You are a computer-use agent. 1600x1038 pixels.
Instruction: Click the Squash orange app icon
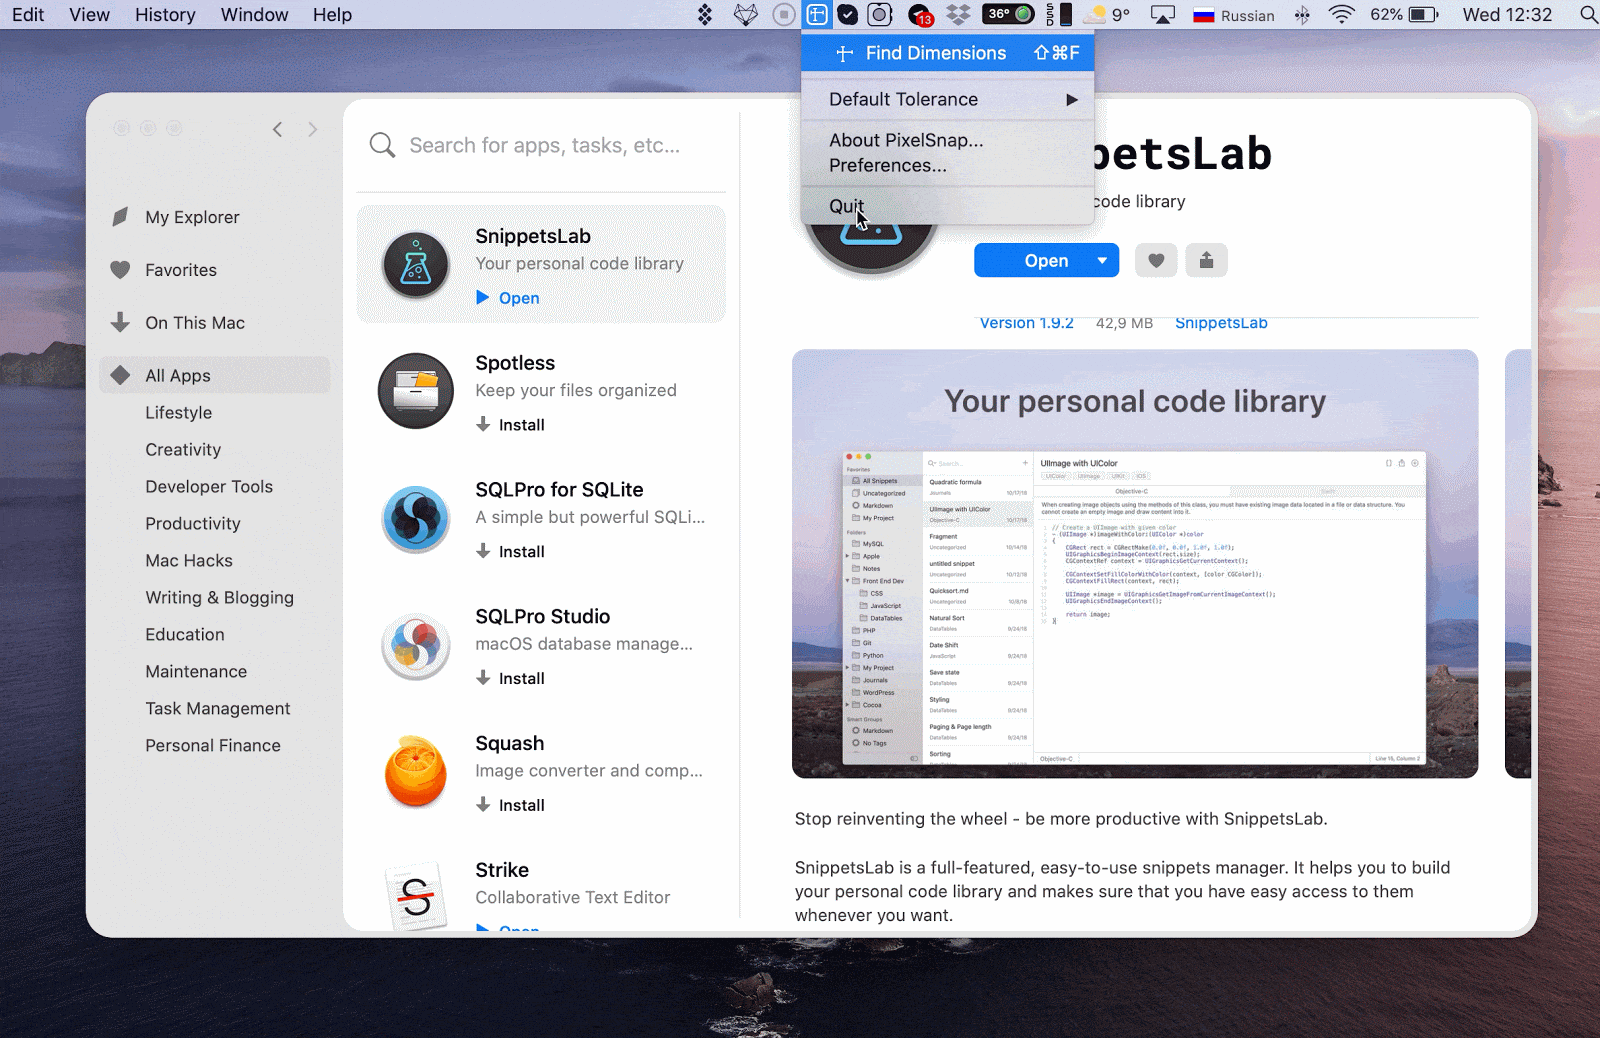pos(416,771)
